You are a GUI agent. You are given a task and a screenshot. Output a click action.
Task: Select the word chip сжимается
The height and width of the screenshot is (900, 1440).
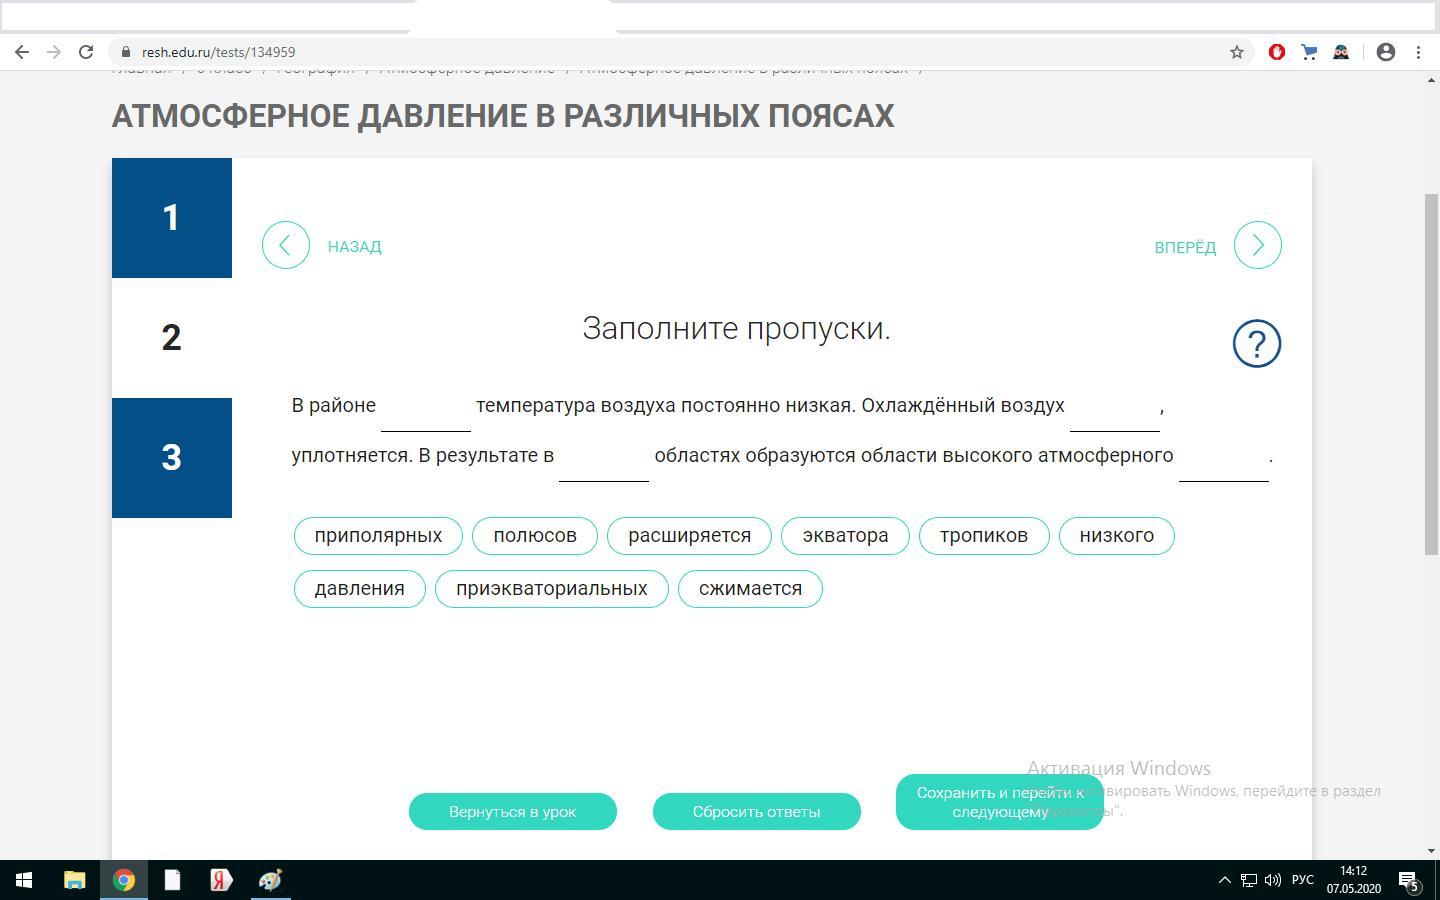751,588
